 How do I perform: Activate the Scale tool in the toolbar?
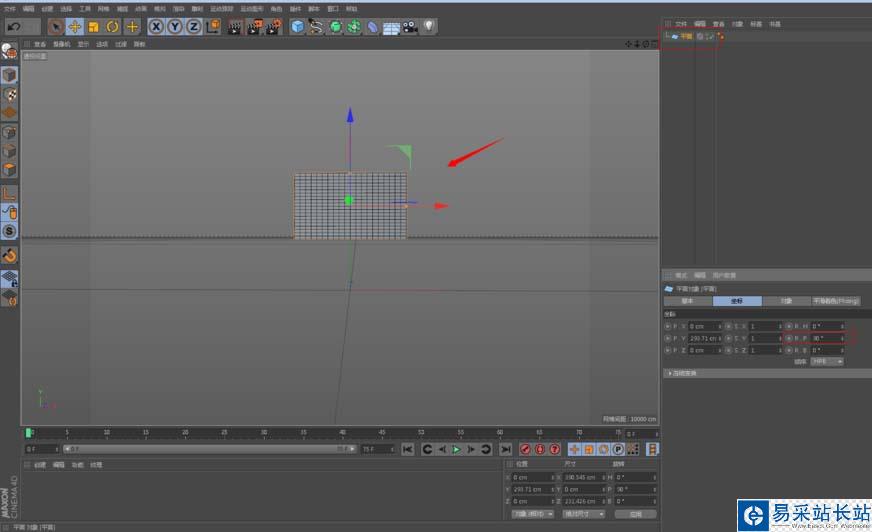point(93,27)
